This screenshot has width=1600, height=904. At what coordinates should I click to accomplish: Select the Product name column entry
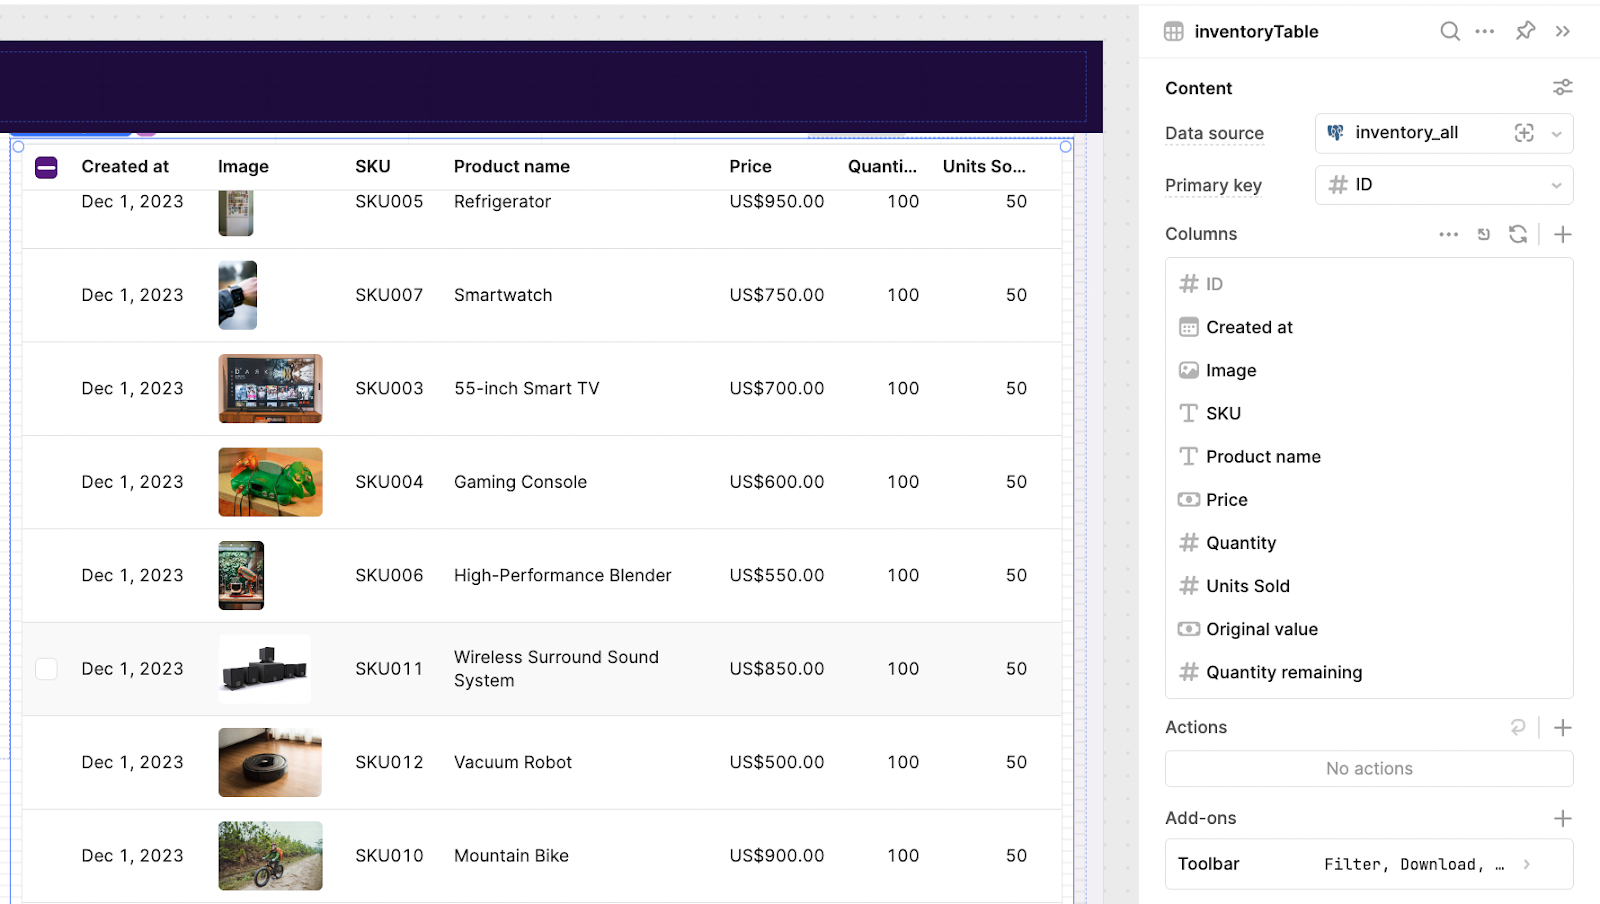(1369, 457)
